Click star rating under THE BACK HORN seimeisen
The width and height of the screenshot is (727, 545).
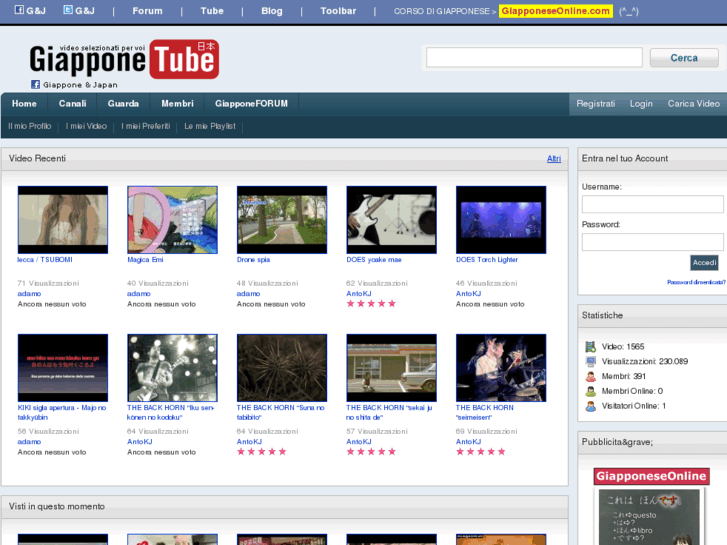[x=481, y=452]
